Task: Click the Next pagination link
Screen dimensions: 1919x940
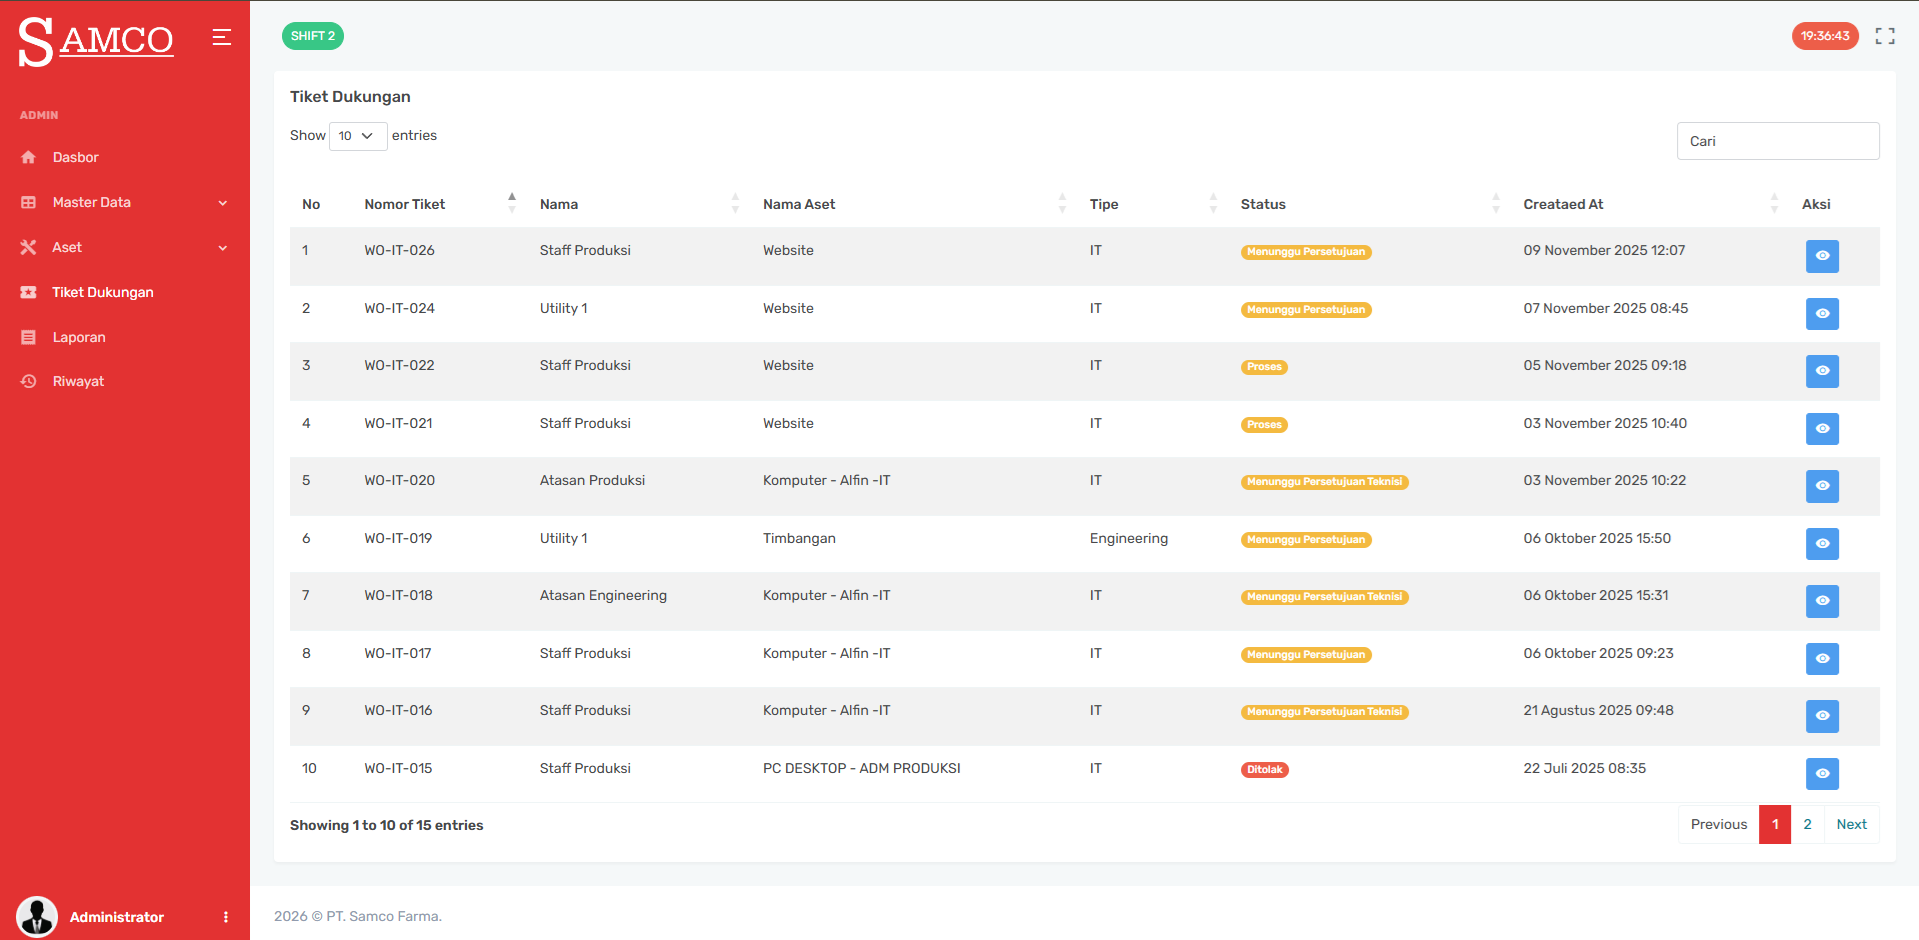Action: (x=1851, y=824)
